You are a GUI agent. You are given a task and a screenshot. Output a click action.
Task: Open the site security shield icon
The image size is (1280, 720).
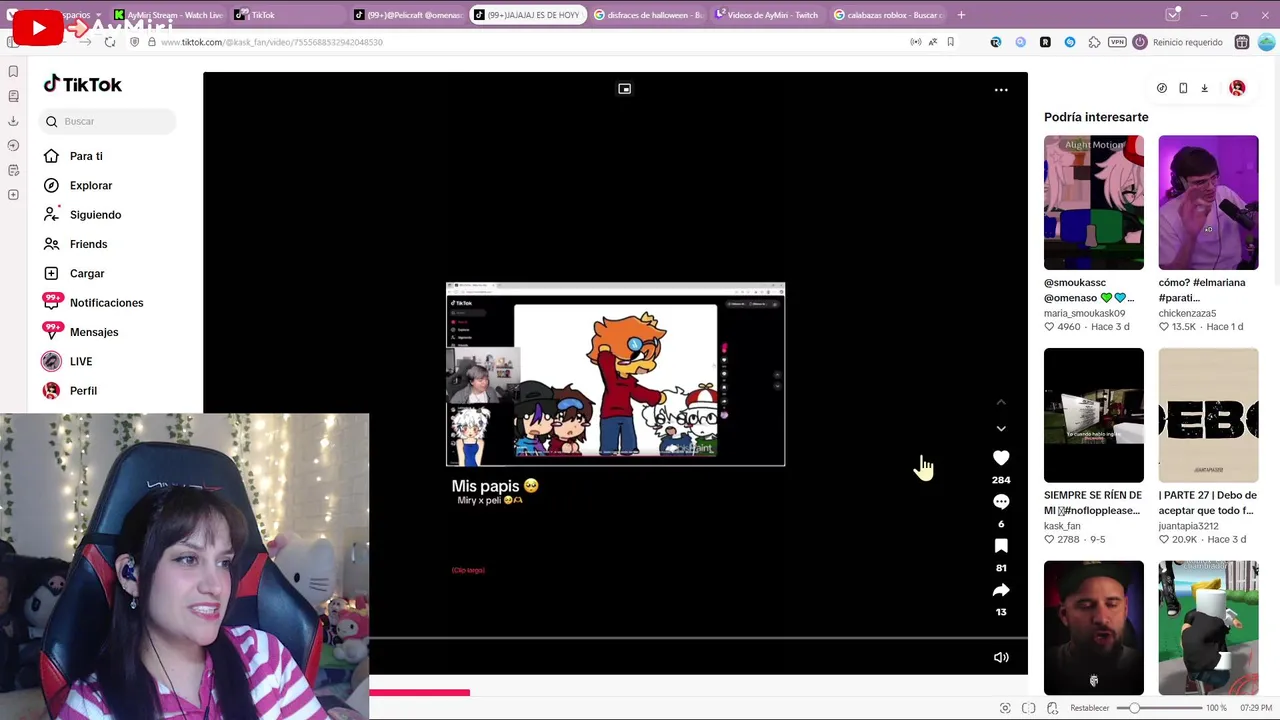click(x=135, y=42)
